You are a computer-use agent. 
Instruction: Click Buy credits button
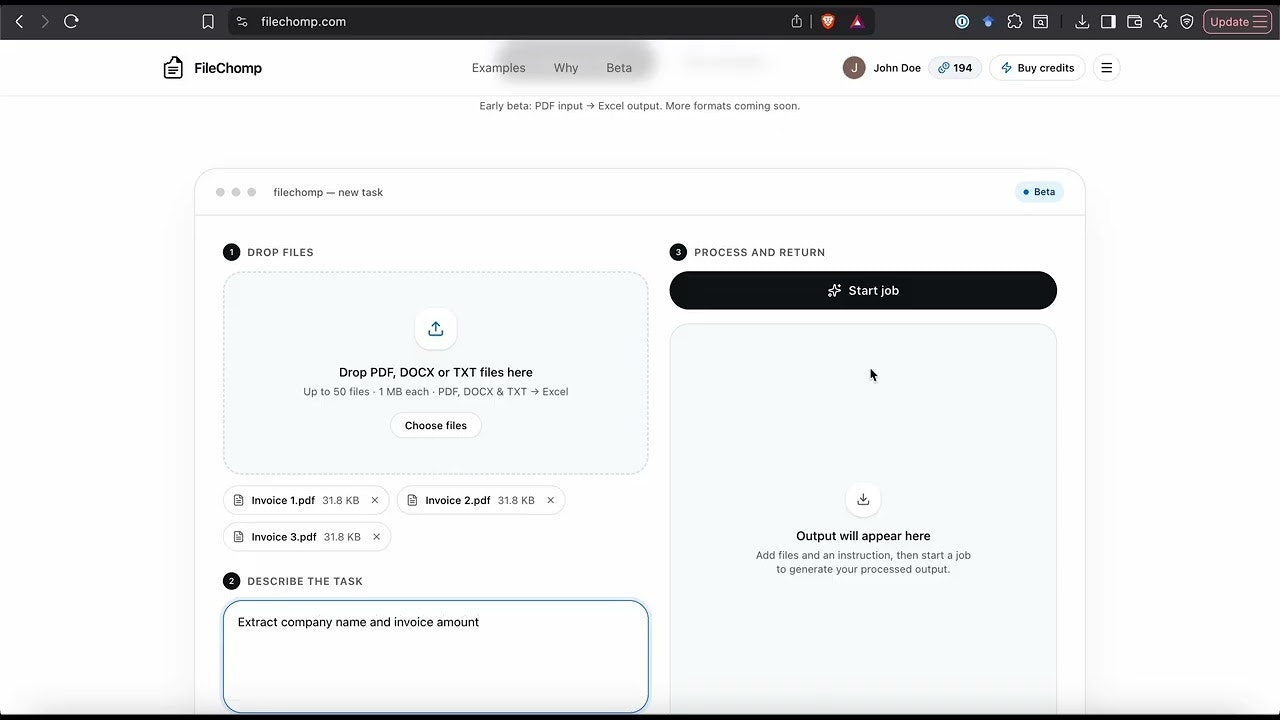[1037, 68]
